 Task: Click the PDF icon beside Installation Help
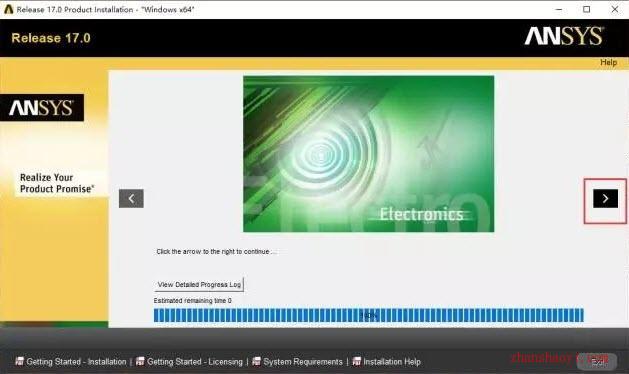(357, 361)
